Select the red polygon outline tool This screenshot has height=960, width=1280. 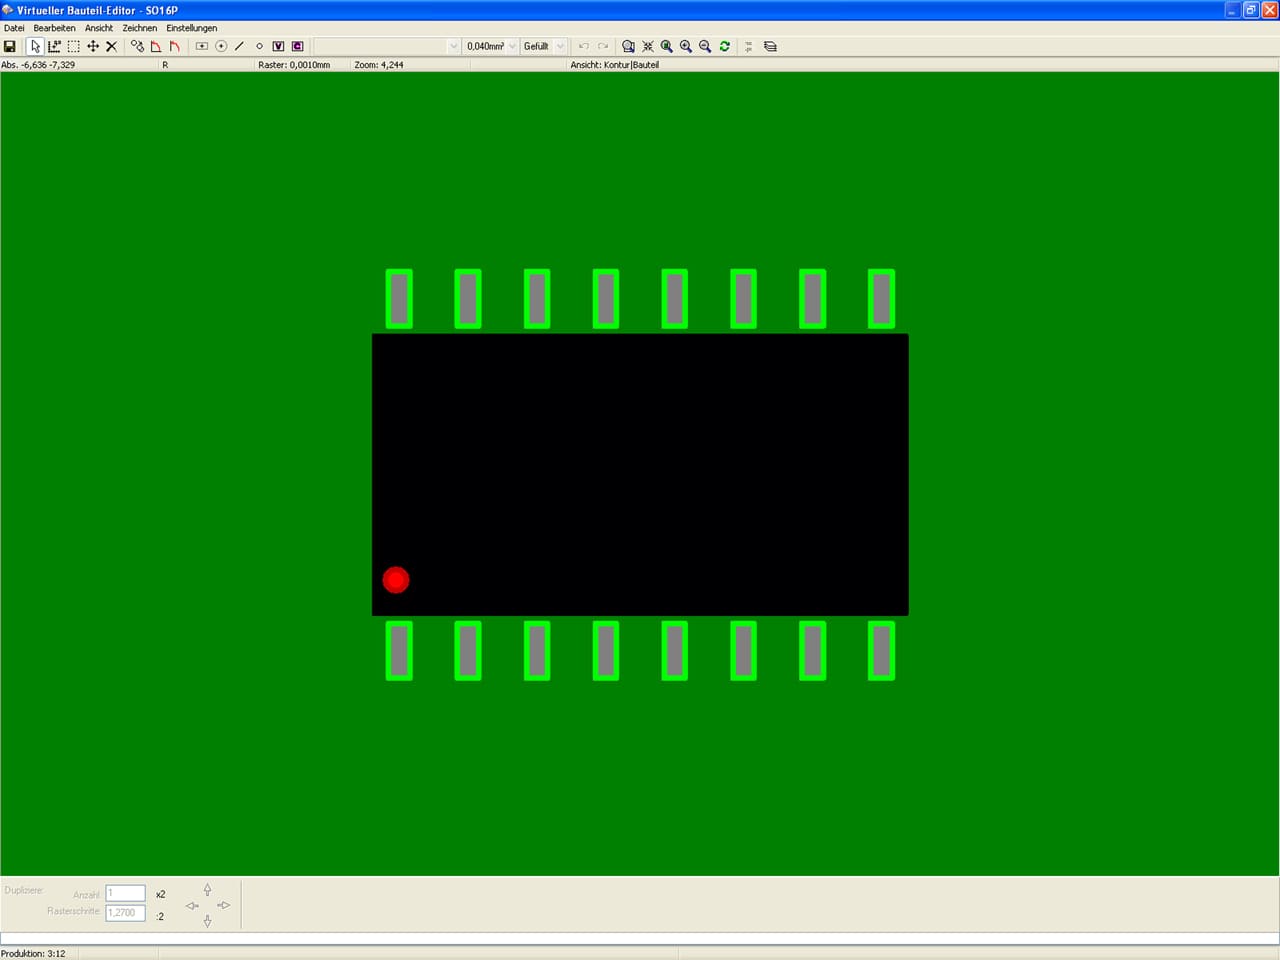coord(156,46)
